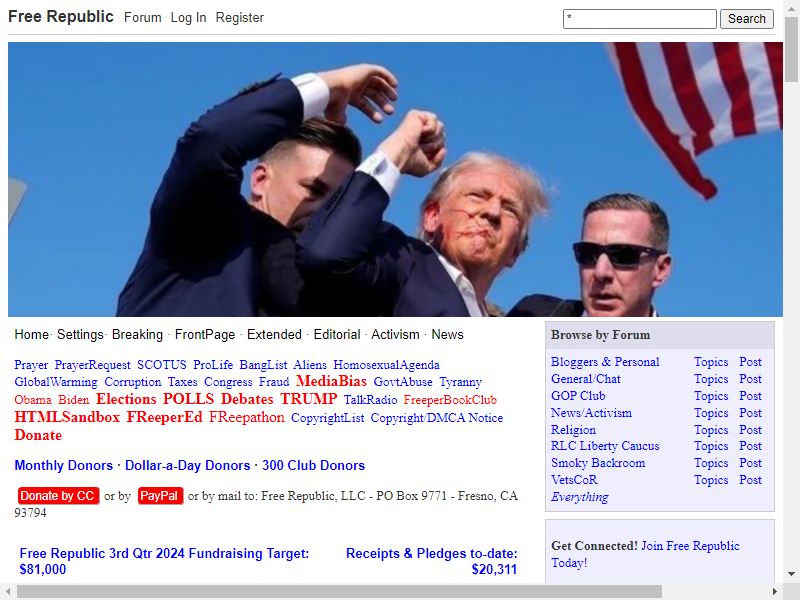Viewport: 800px width, 600px height.
Task: Open the Elections topic link
Action: (126, 399)
